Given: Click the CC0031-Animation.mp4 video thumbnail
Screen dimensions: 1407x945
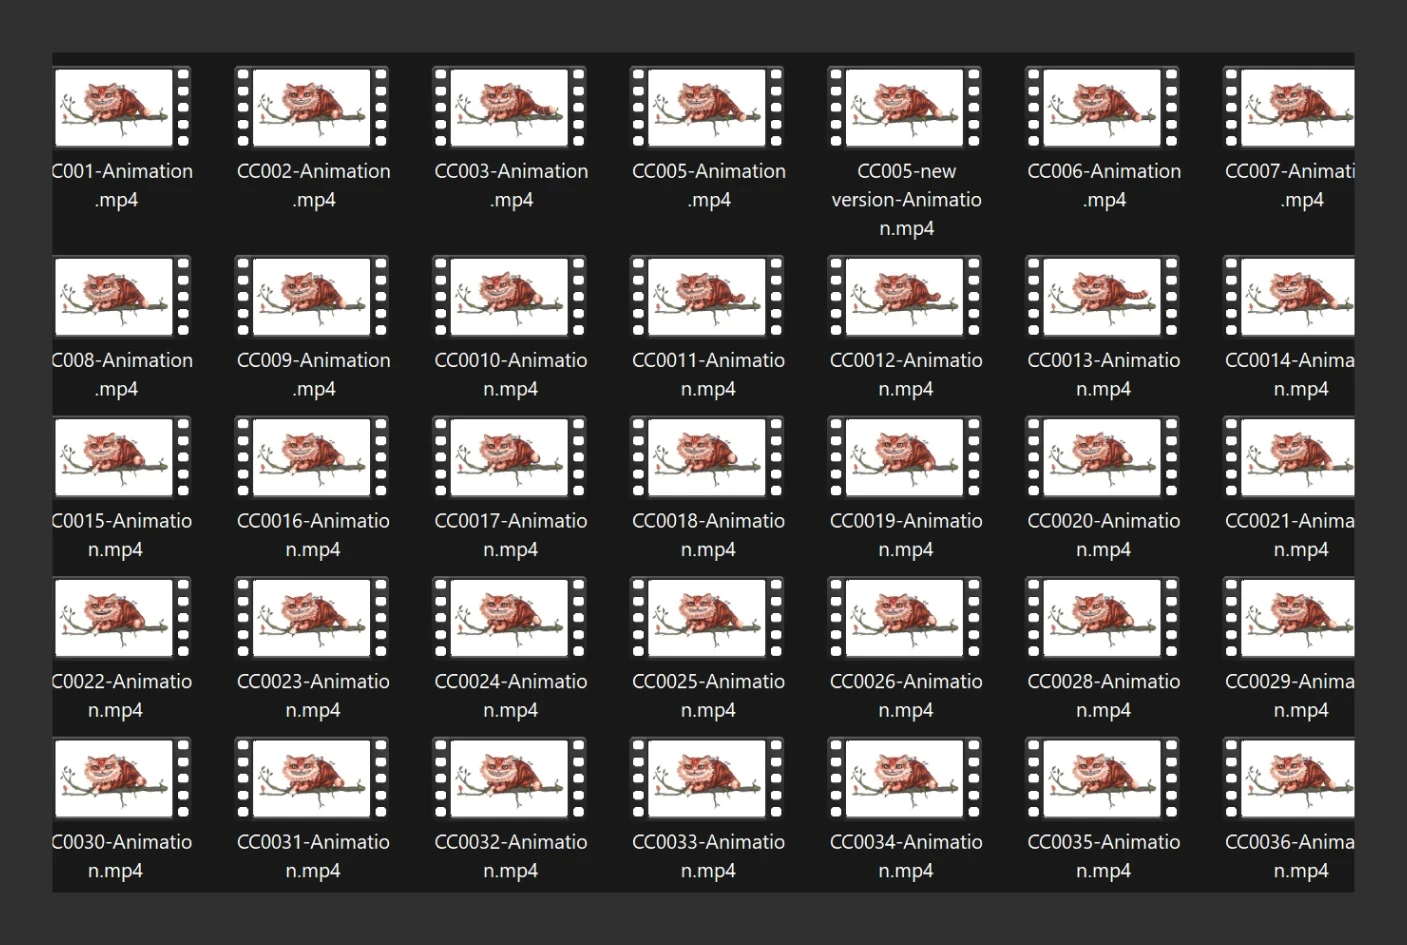Looking at the screenshot, I should [x=312, y=779].
